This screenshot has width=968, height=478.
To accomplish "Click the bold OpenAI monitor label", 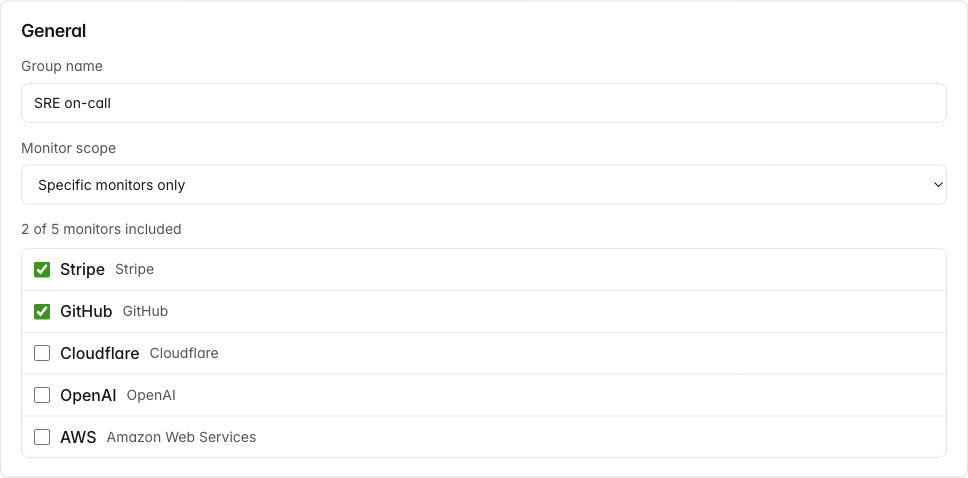I will [88, 396].
